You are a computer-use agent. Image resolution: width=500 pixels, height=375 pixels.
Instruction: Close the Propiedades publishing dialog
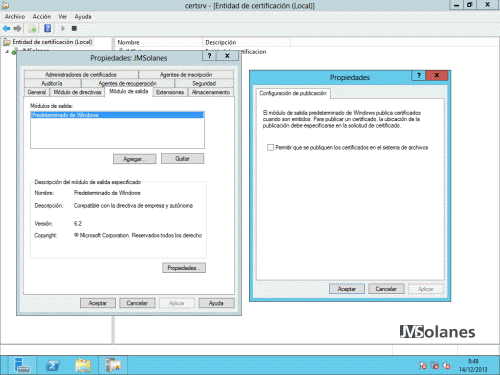436,75
